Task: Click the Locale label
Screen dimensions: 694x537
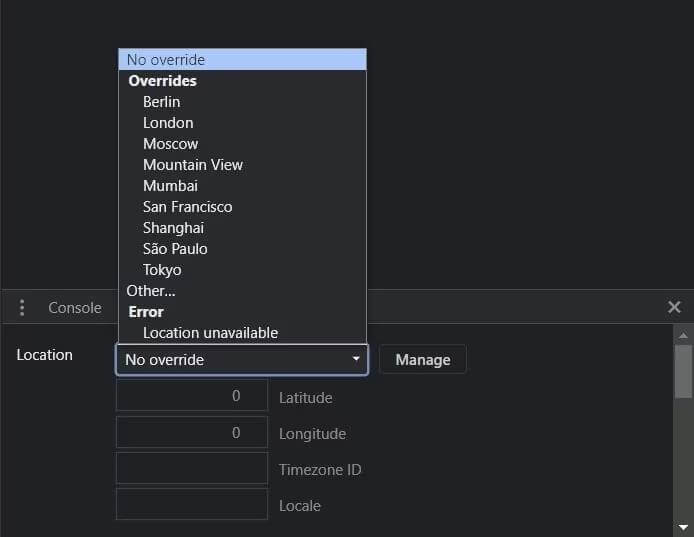Action: pos(300,506)
